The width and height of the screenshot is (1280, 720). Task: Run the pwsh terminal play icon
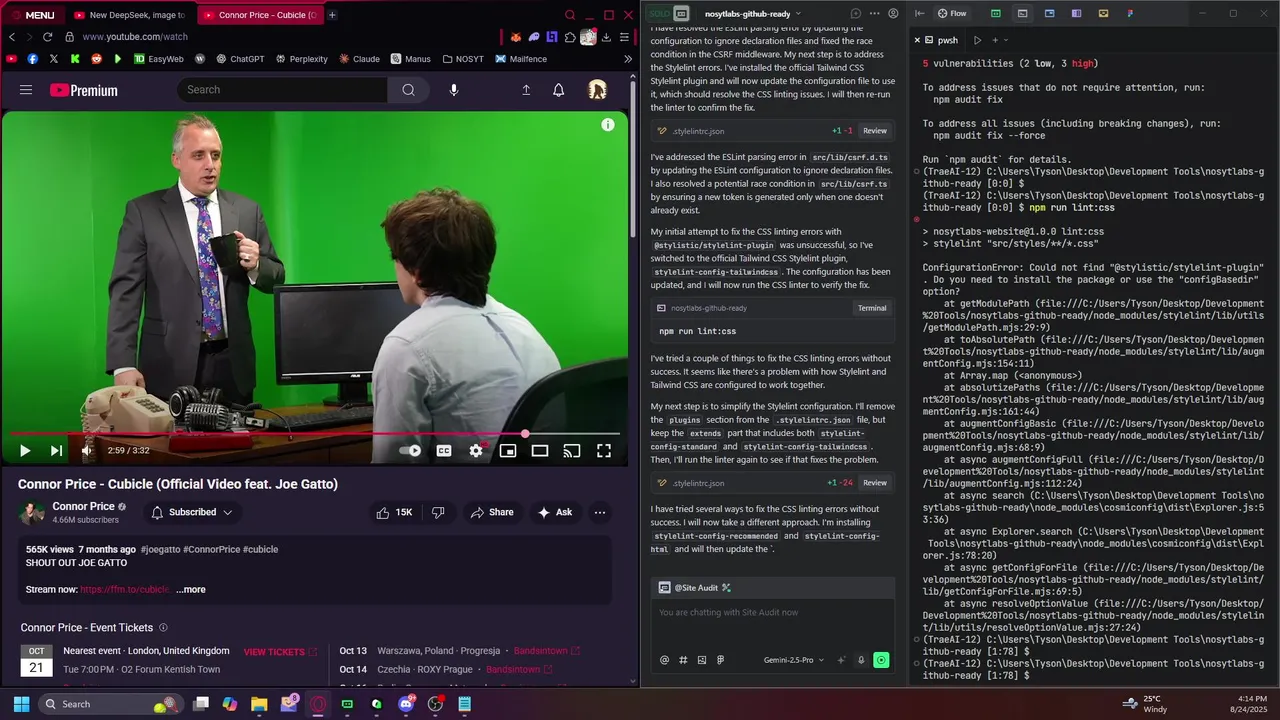(977, 40)
